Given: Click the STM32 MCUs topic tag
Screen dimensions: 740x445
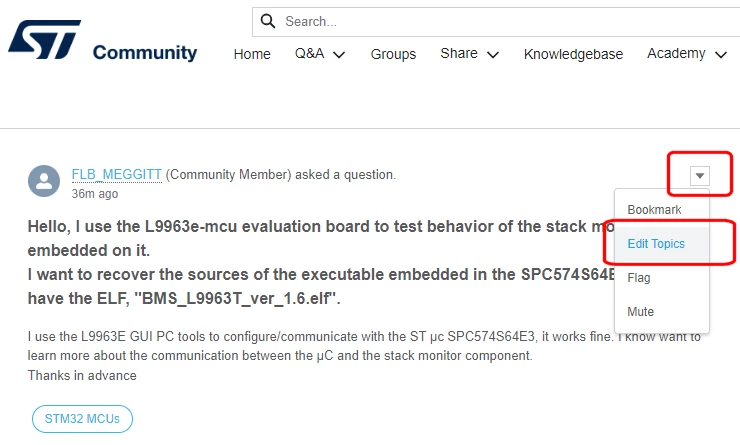Looking at the screenshot, I should tap(82, 419).
